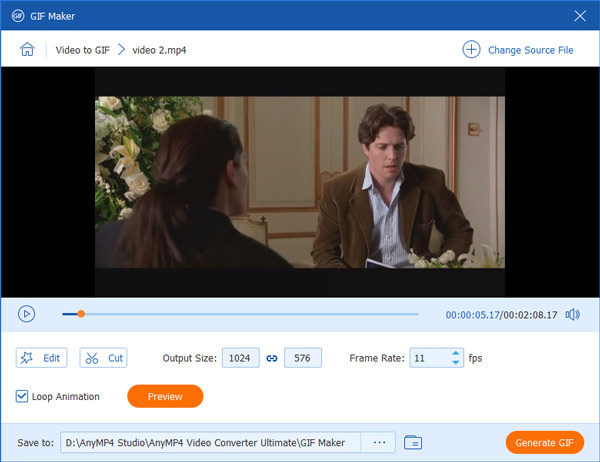Click the video preview frame

(300, 182)
